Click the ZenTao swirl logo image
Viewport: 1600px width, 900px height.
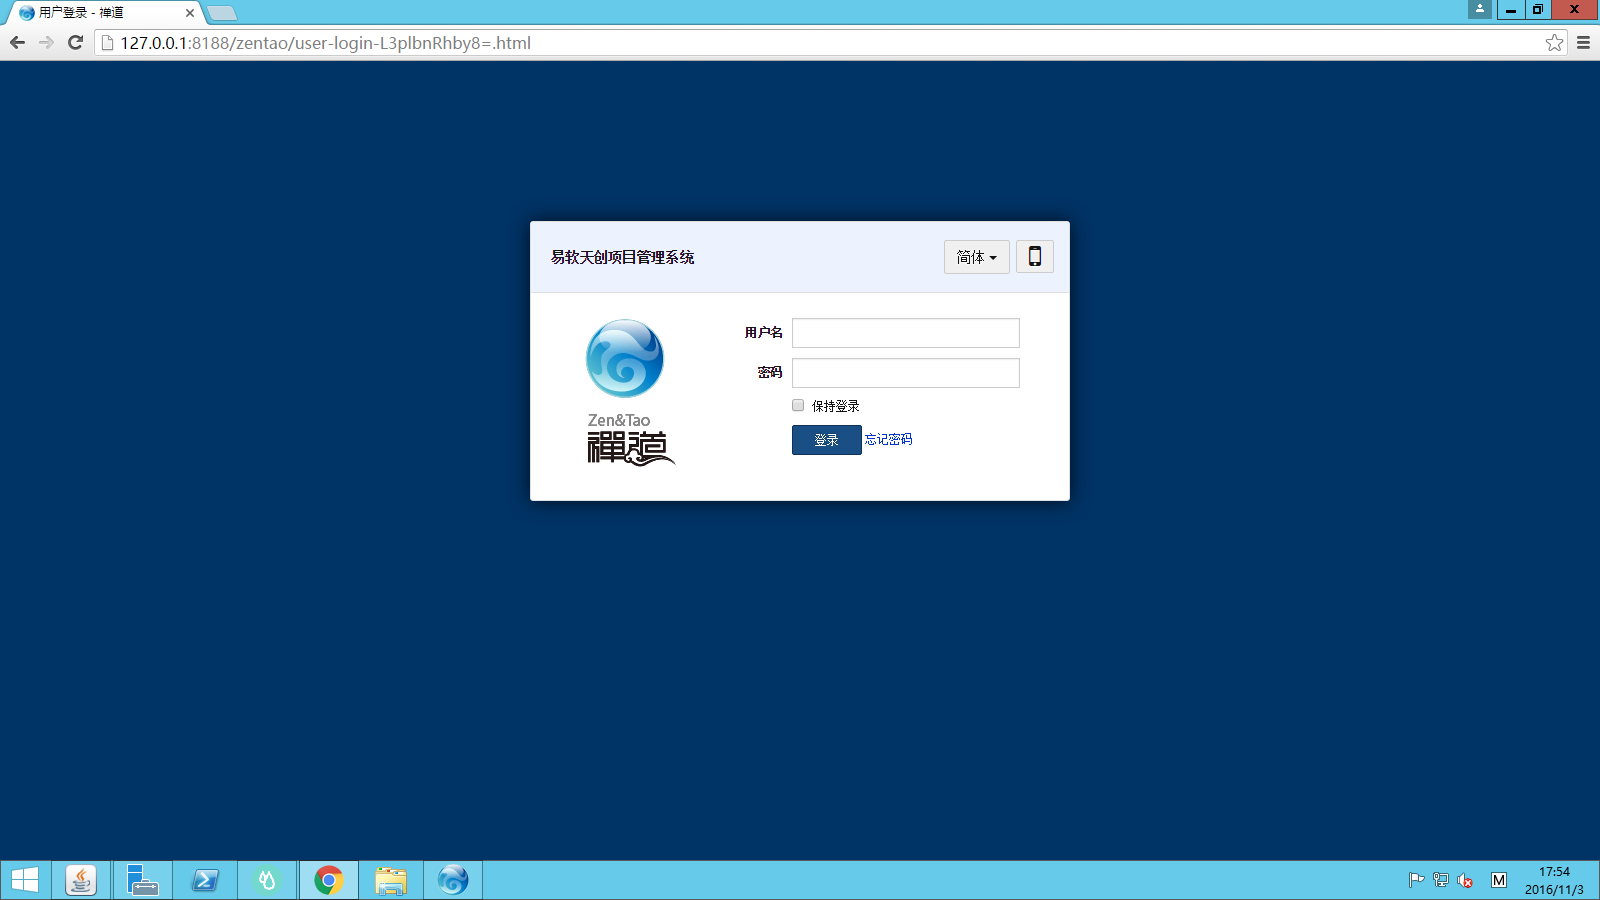[625, 358]
